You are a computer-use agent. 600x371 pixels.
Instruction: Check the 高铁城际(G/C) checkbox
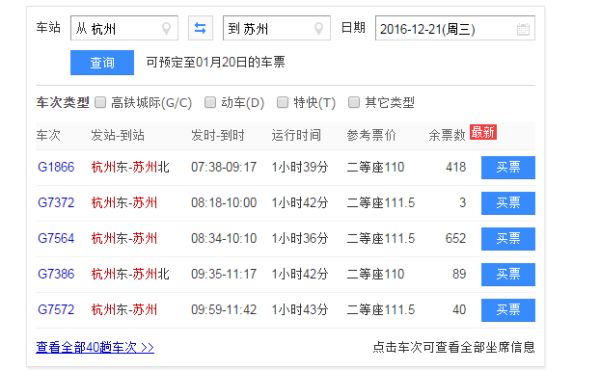point(100,102)
